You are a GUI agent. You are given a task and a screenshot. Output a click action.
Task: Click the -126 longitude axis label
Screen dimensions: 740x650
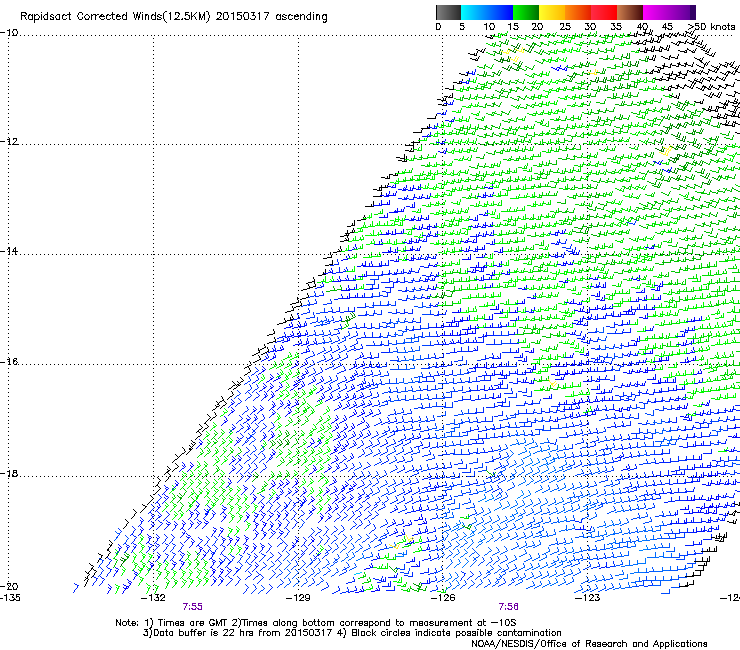click(x=443, y=598)
